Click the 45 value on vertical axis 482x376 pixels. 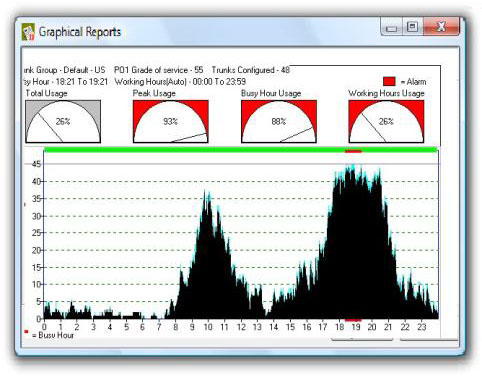[x=36, y=164]
